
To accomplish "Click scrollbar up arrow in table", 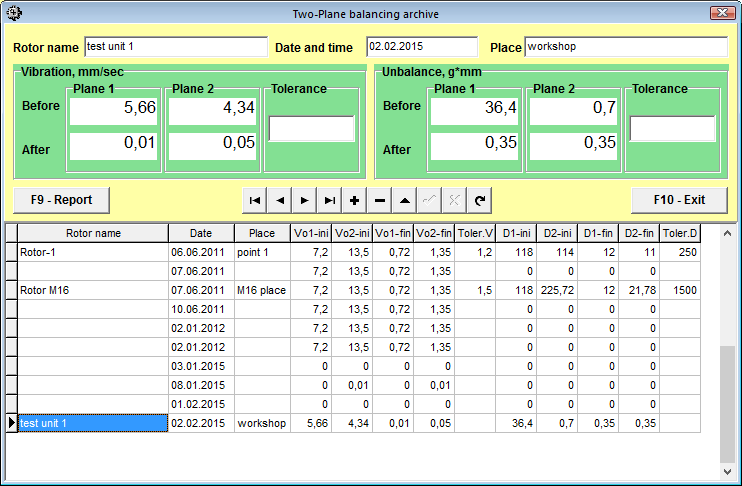I will pos(727,233).
